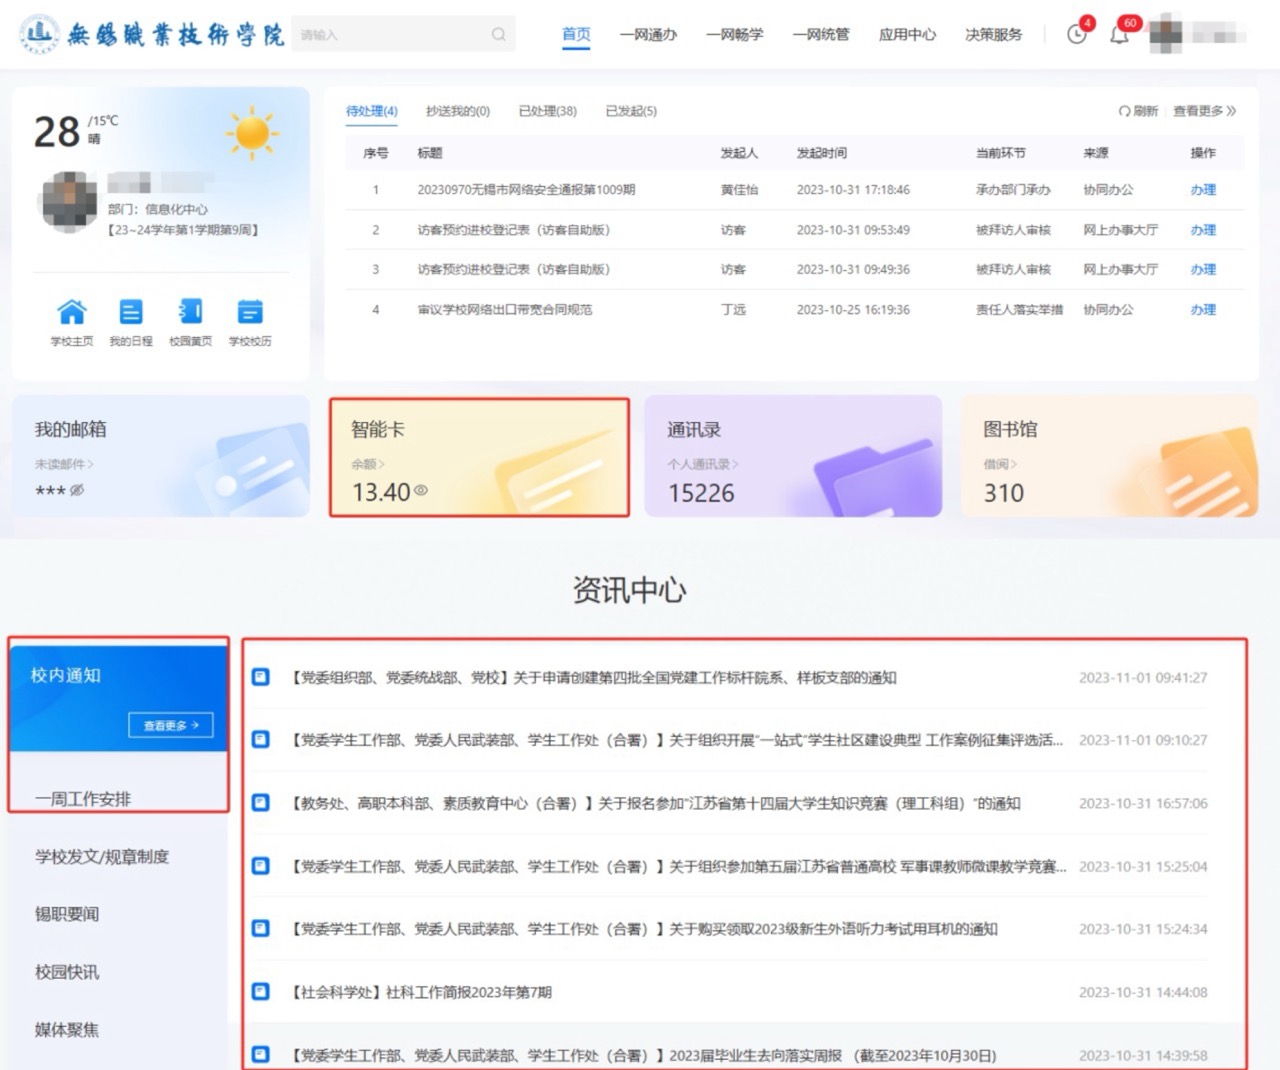Toggle mailbox unread count visibility eye
The image size is (1280, 1070).
[x=77, y=490]
